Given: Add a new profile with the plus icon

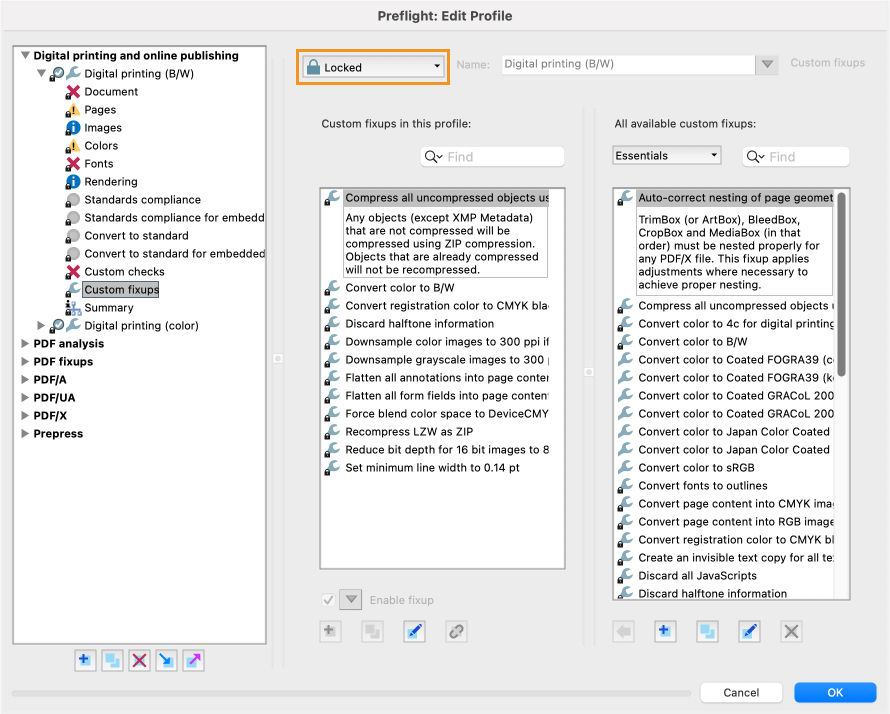Looking at the screenshot, I should click(85, 660).
